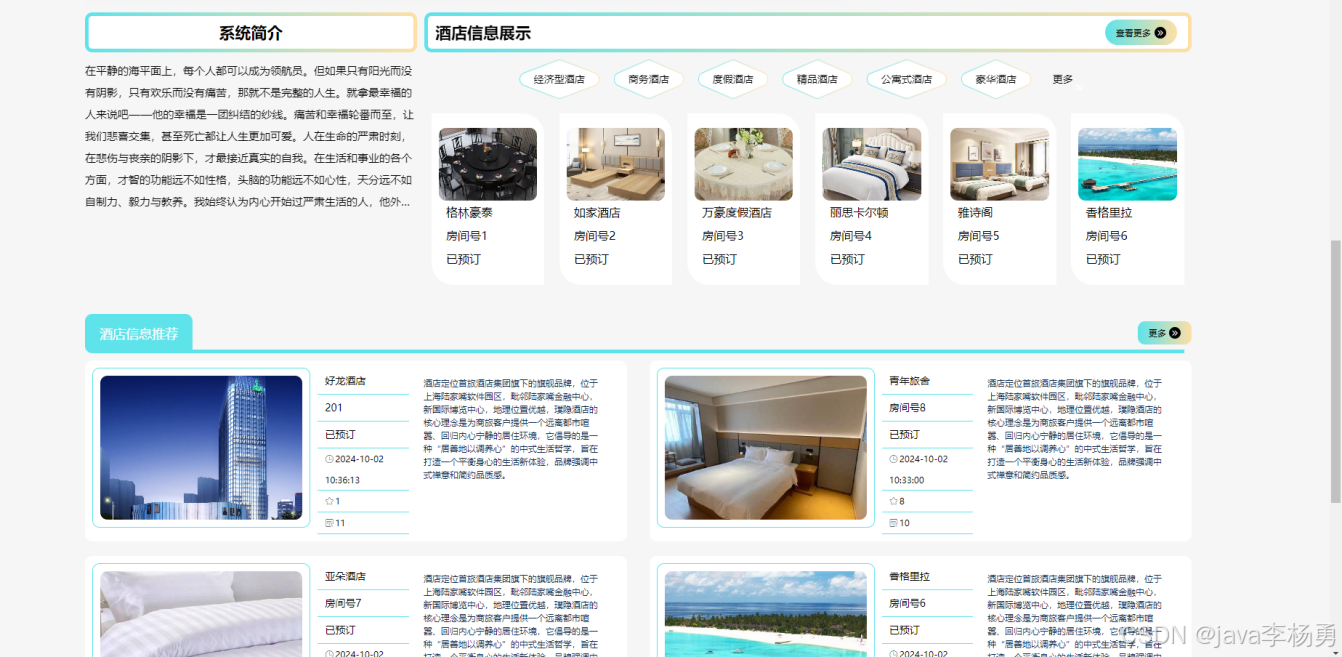The image size is (1342, 657).
Task: Expand the 更多 category options
Action: point(1062,79)
